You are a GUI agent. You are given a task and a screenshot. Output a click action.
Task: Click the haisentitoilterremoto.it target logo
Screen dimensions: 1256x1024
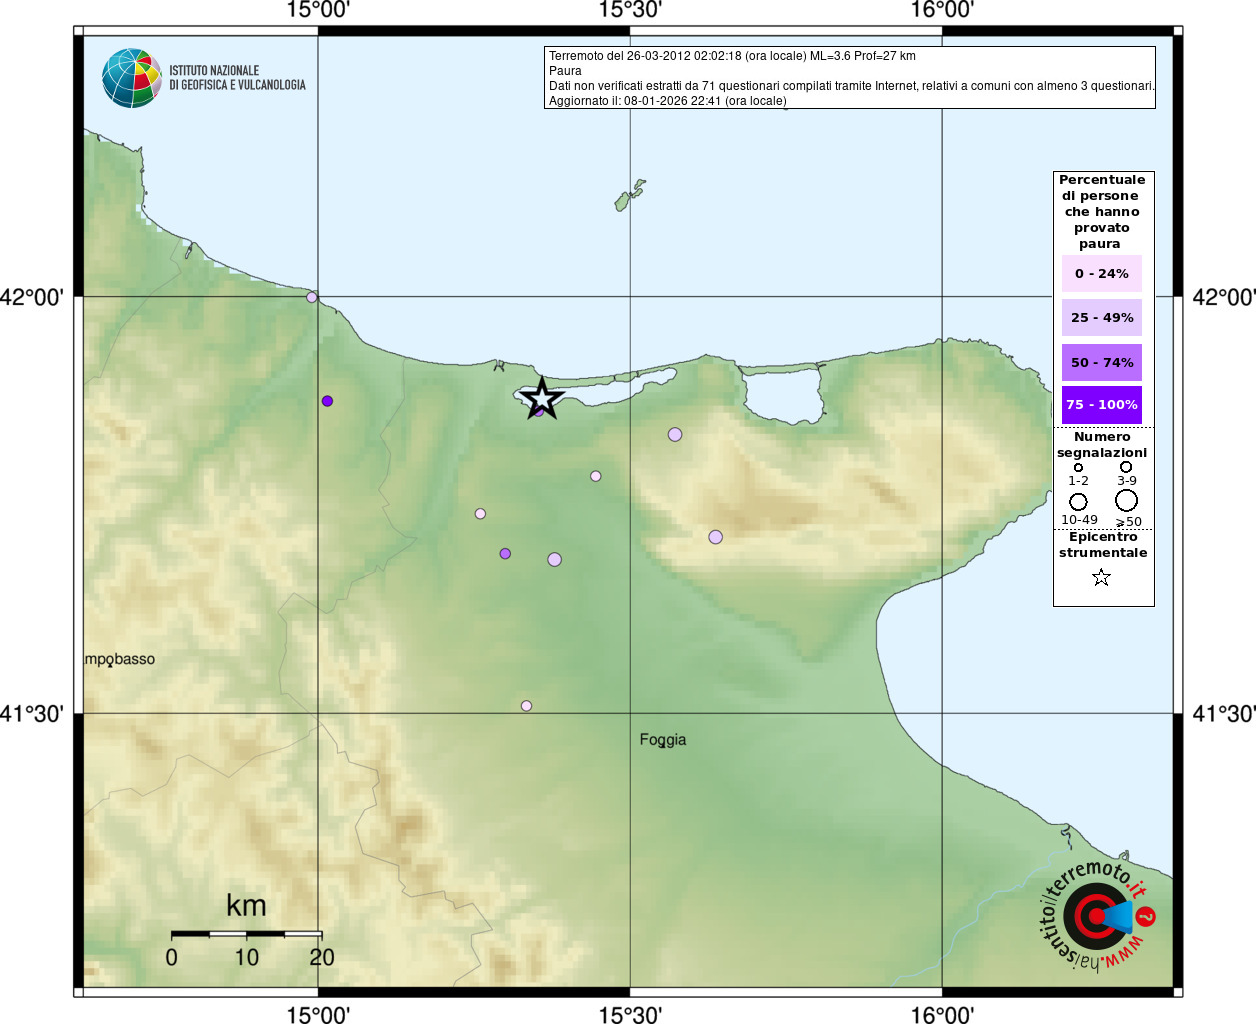(x=1096, y=916)
